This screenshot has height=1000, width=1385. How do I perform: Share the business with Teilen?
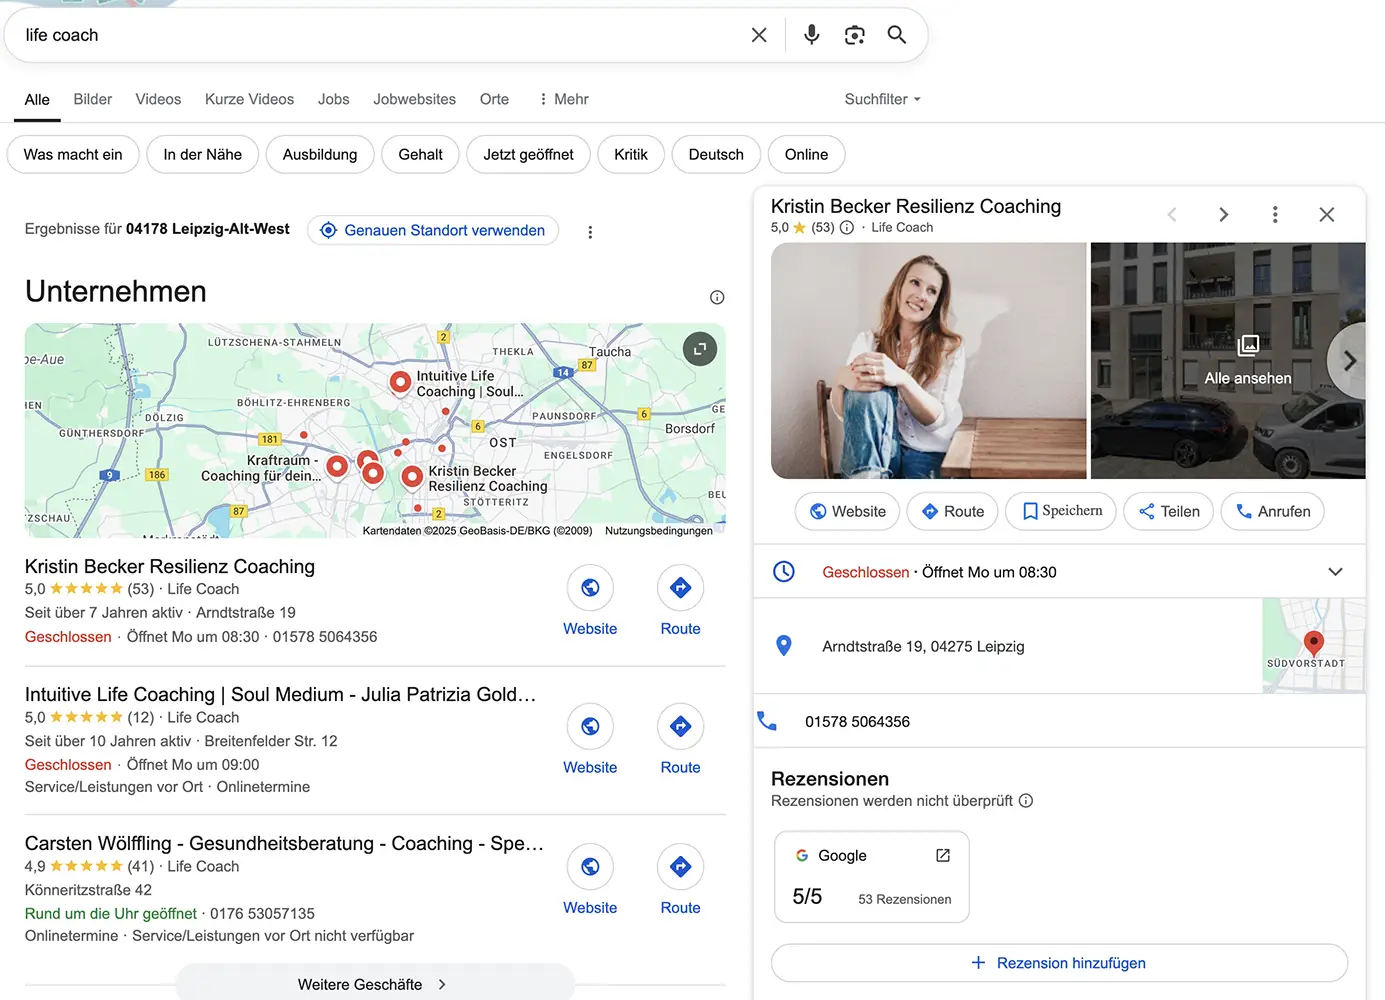click(x=1169, y=511)
